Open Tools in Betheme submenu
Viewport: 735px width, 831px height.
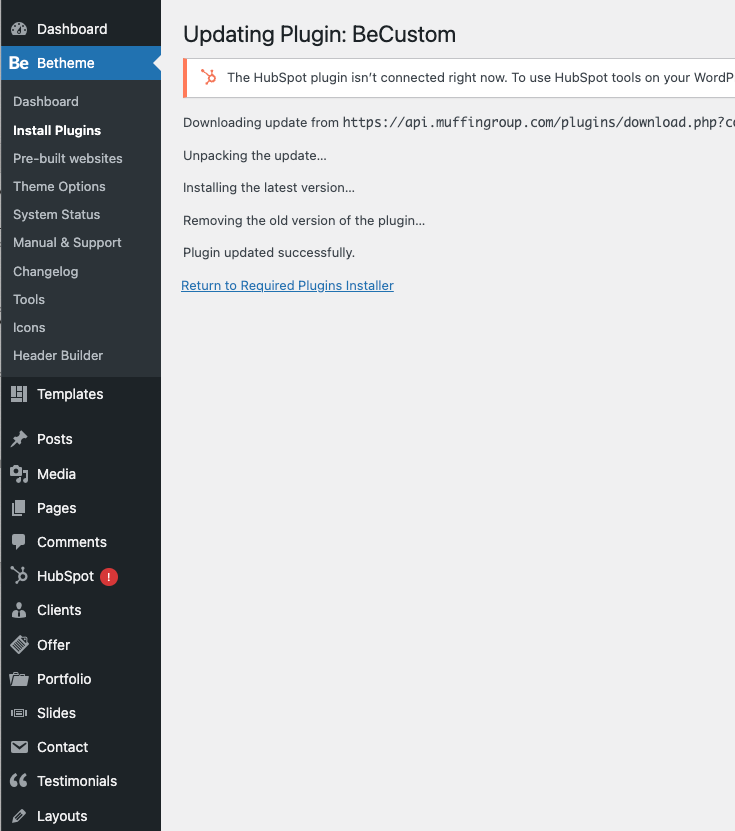coord(29,299)
